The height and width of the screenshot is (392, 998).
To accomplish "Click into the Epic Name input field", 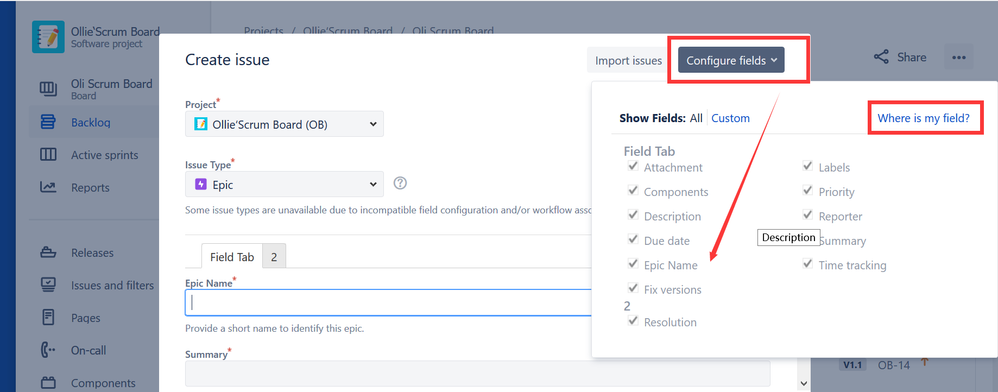I will (388, 303).
